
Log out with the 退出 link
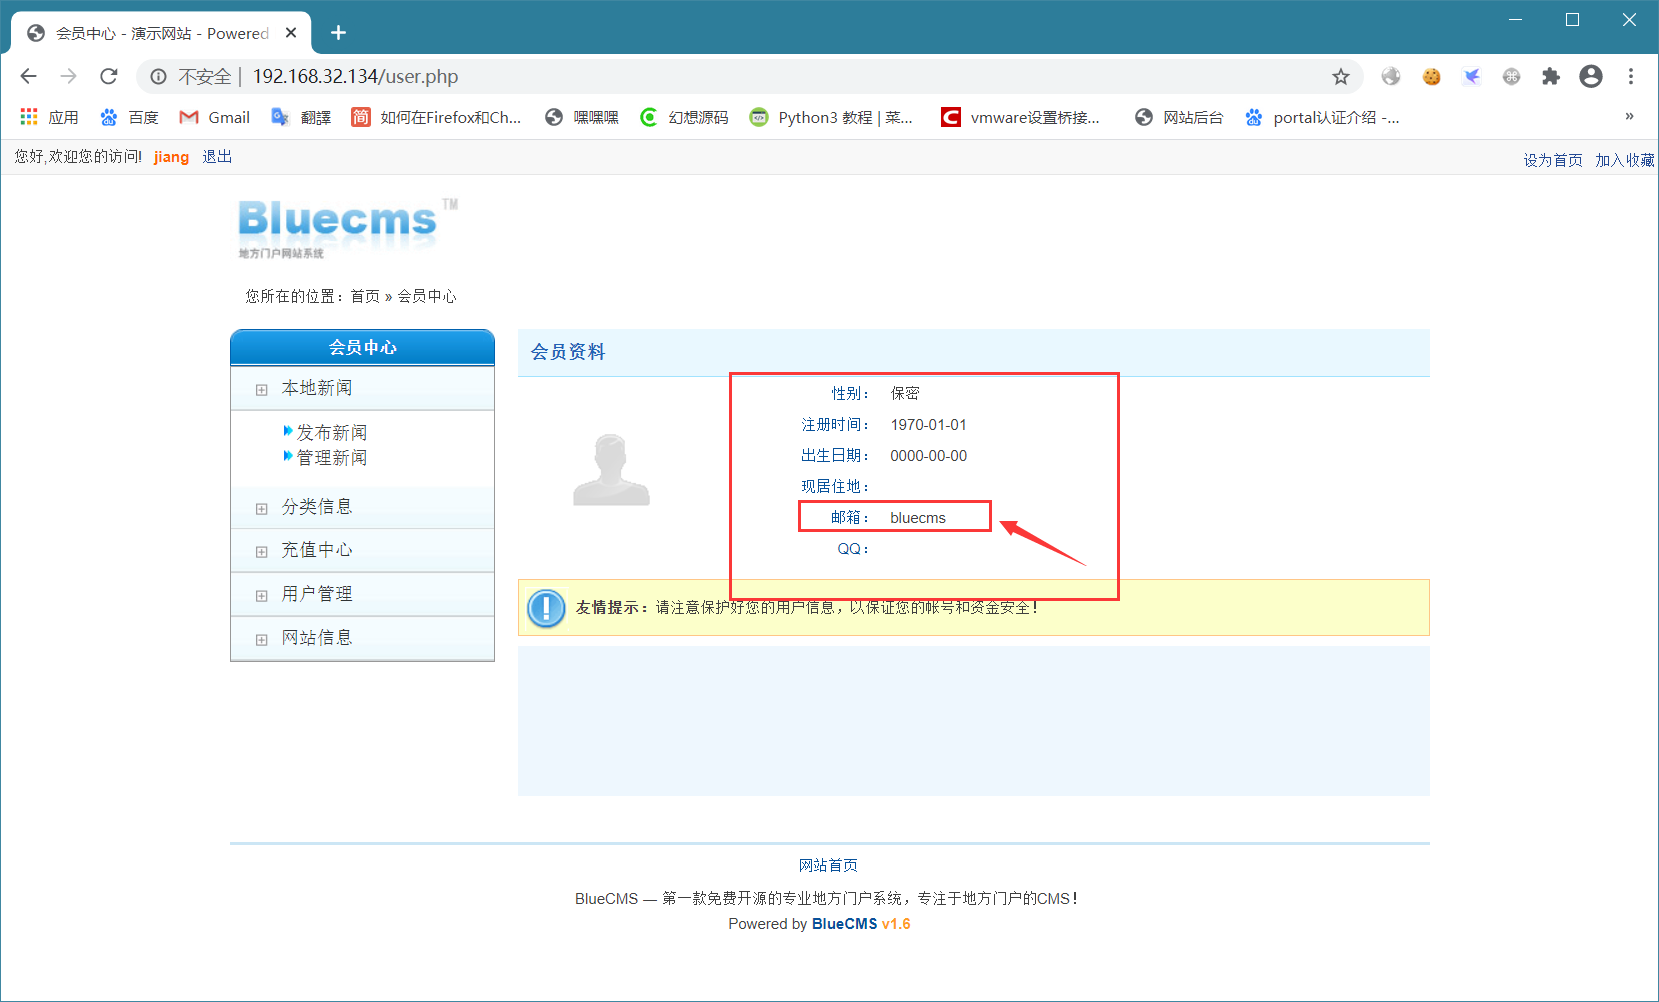[x=217, y=157]
